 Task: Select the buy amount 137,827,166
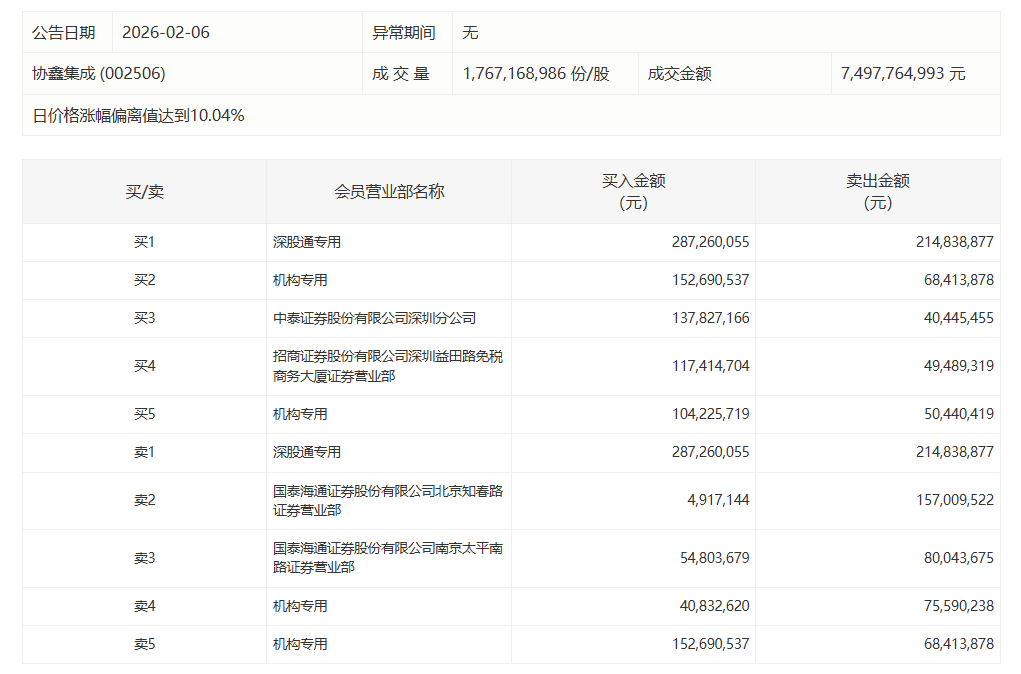tap(710, 318)
